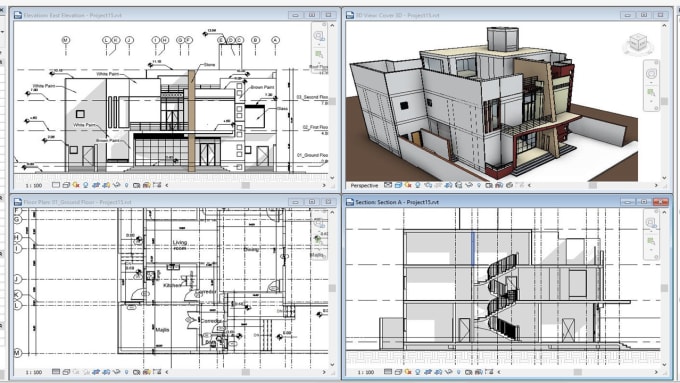
Task: Click the vertical scrollbar thumb in Section A
Action: point(664,288)
